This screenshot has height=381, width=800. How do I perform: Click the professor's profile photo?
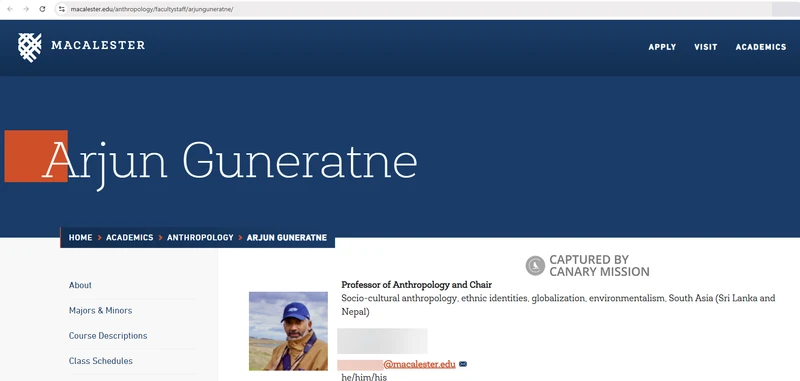288,331
